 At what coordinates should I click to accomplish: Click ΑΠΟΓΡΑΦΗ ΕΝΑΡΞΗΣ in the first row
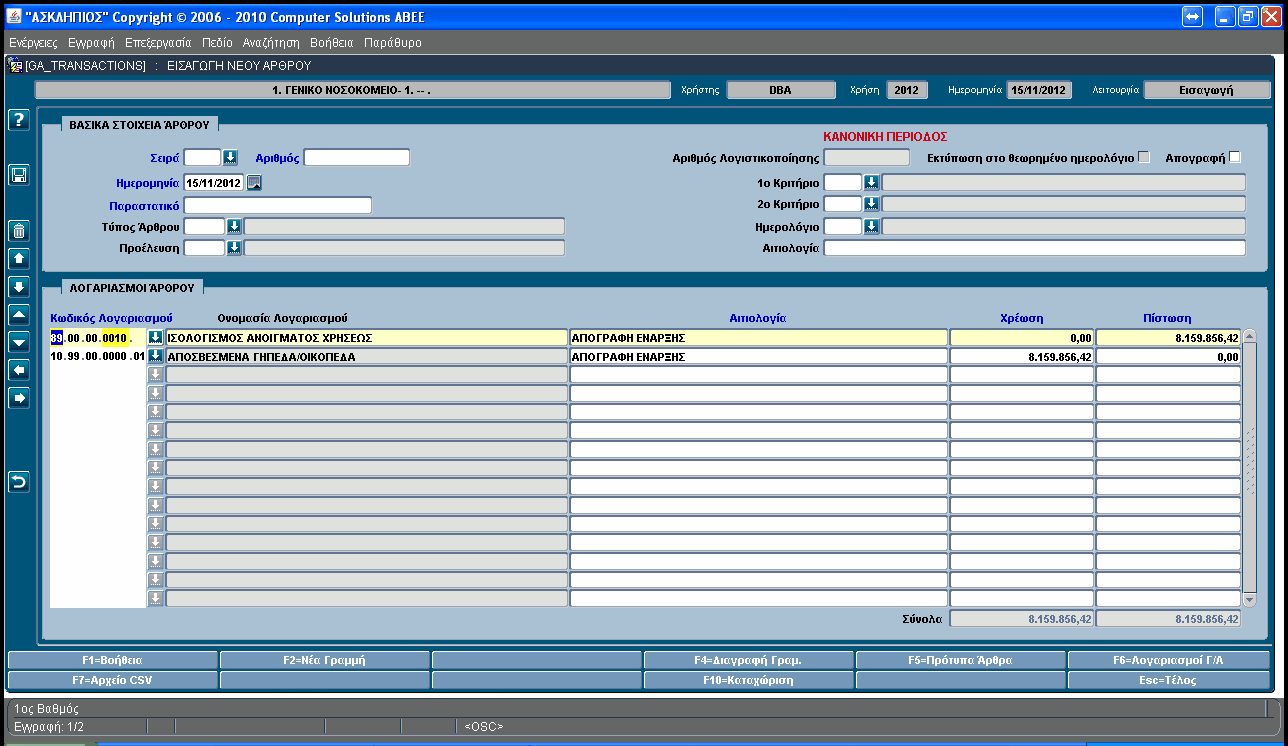coord(758,338)
